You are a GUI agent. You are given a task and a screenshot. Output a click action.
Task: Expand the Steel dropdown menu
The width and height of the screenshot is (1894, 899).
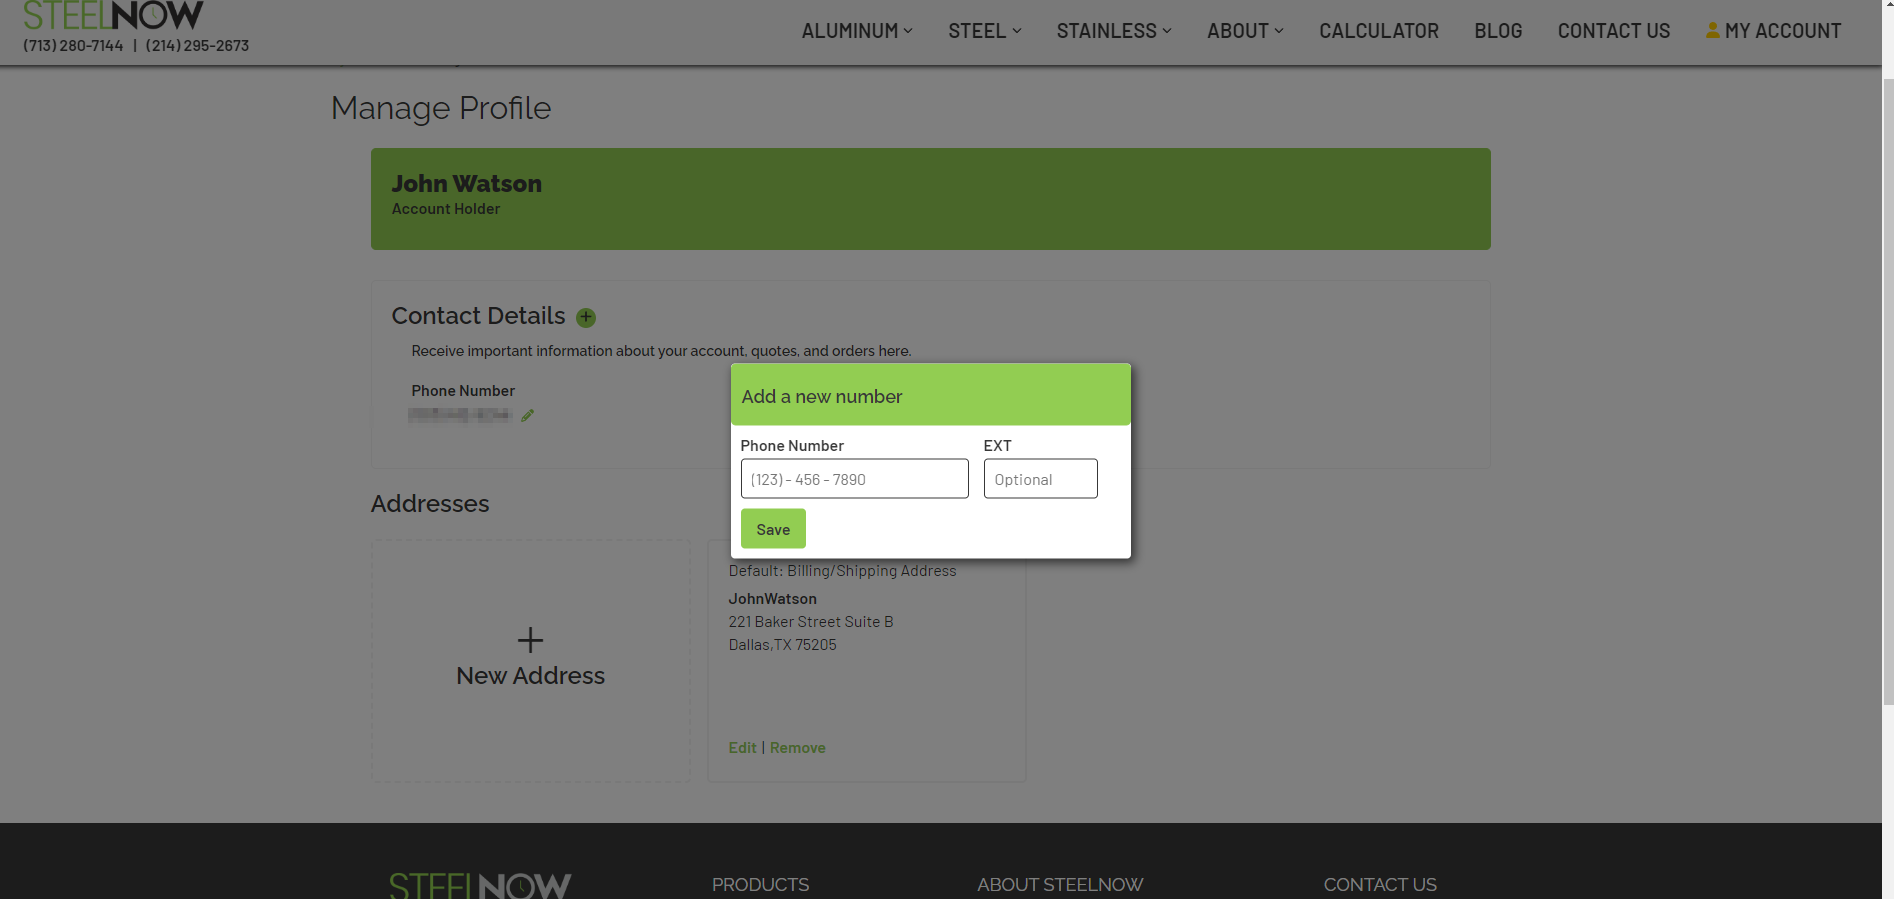tap(984, 31)
